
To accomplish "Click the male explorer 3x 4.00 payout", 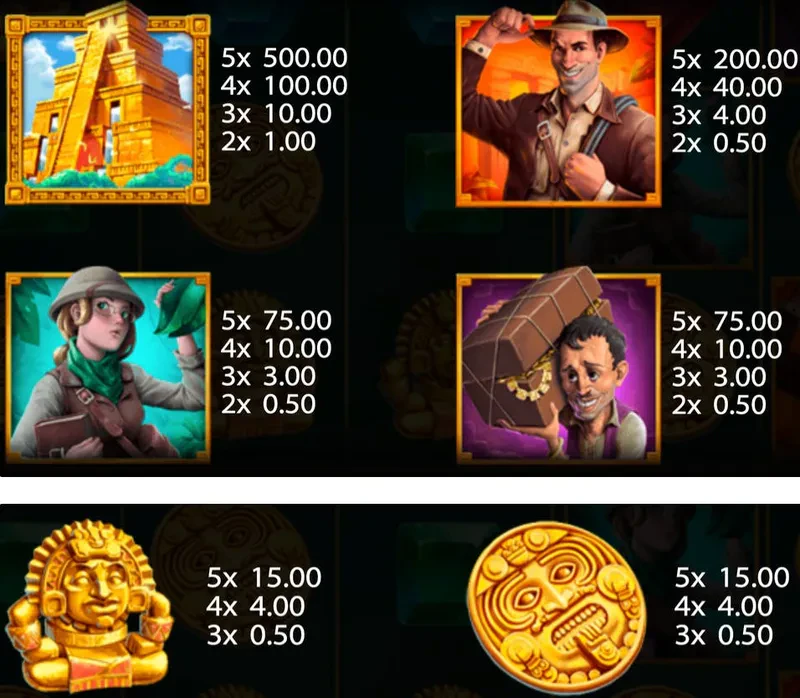I will pyautogui.click(x=719, y=115).
